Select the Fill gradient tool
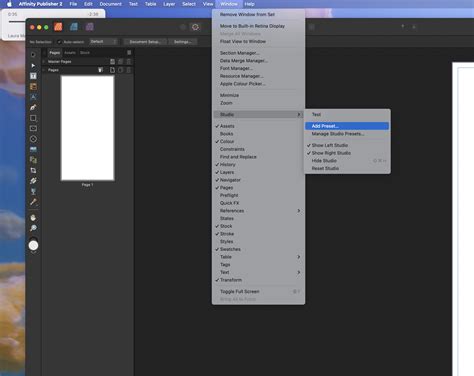Image resolution: width=474 pixels, height=376 pixels. [33, 181]
